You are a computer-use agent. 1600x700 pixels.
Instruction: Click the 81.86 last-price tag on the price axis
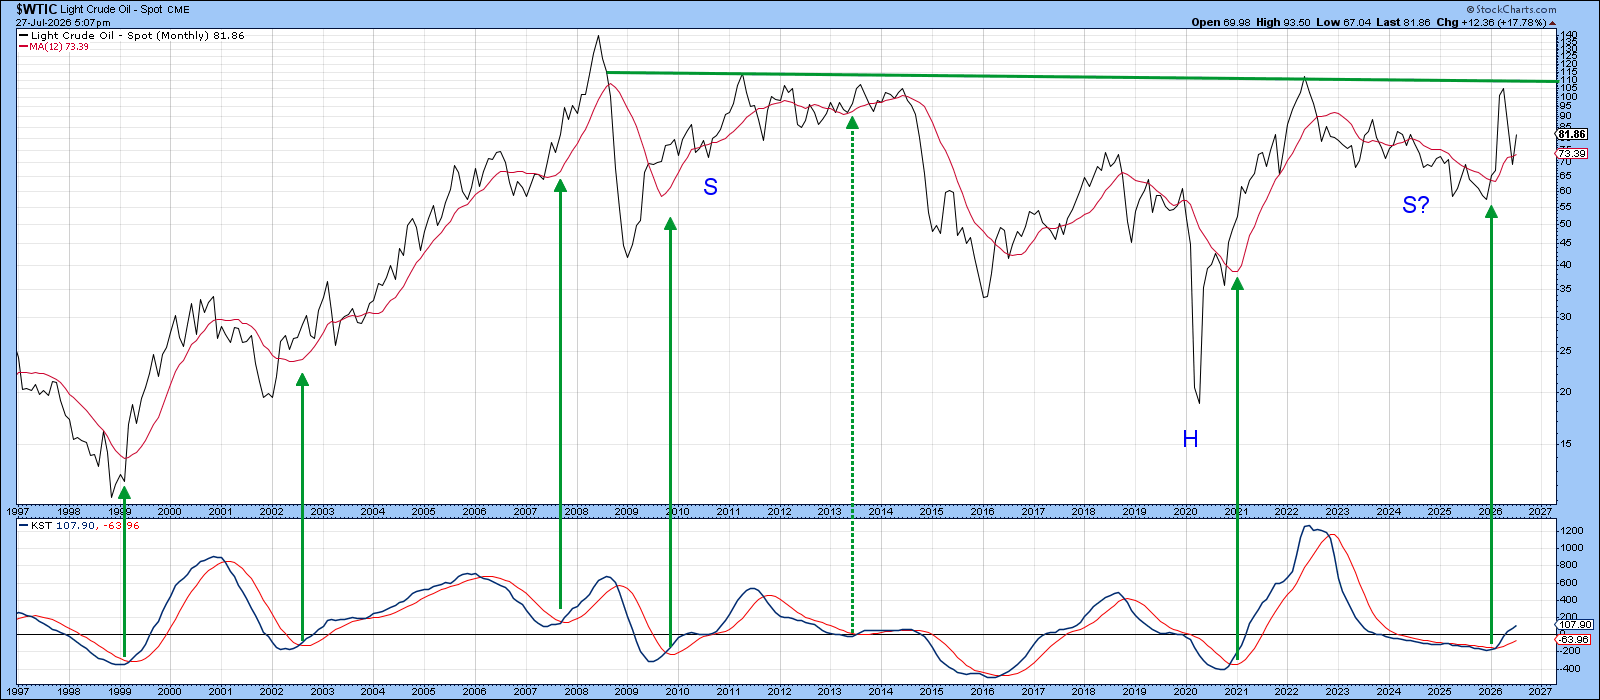(x=1572, y=135)
